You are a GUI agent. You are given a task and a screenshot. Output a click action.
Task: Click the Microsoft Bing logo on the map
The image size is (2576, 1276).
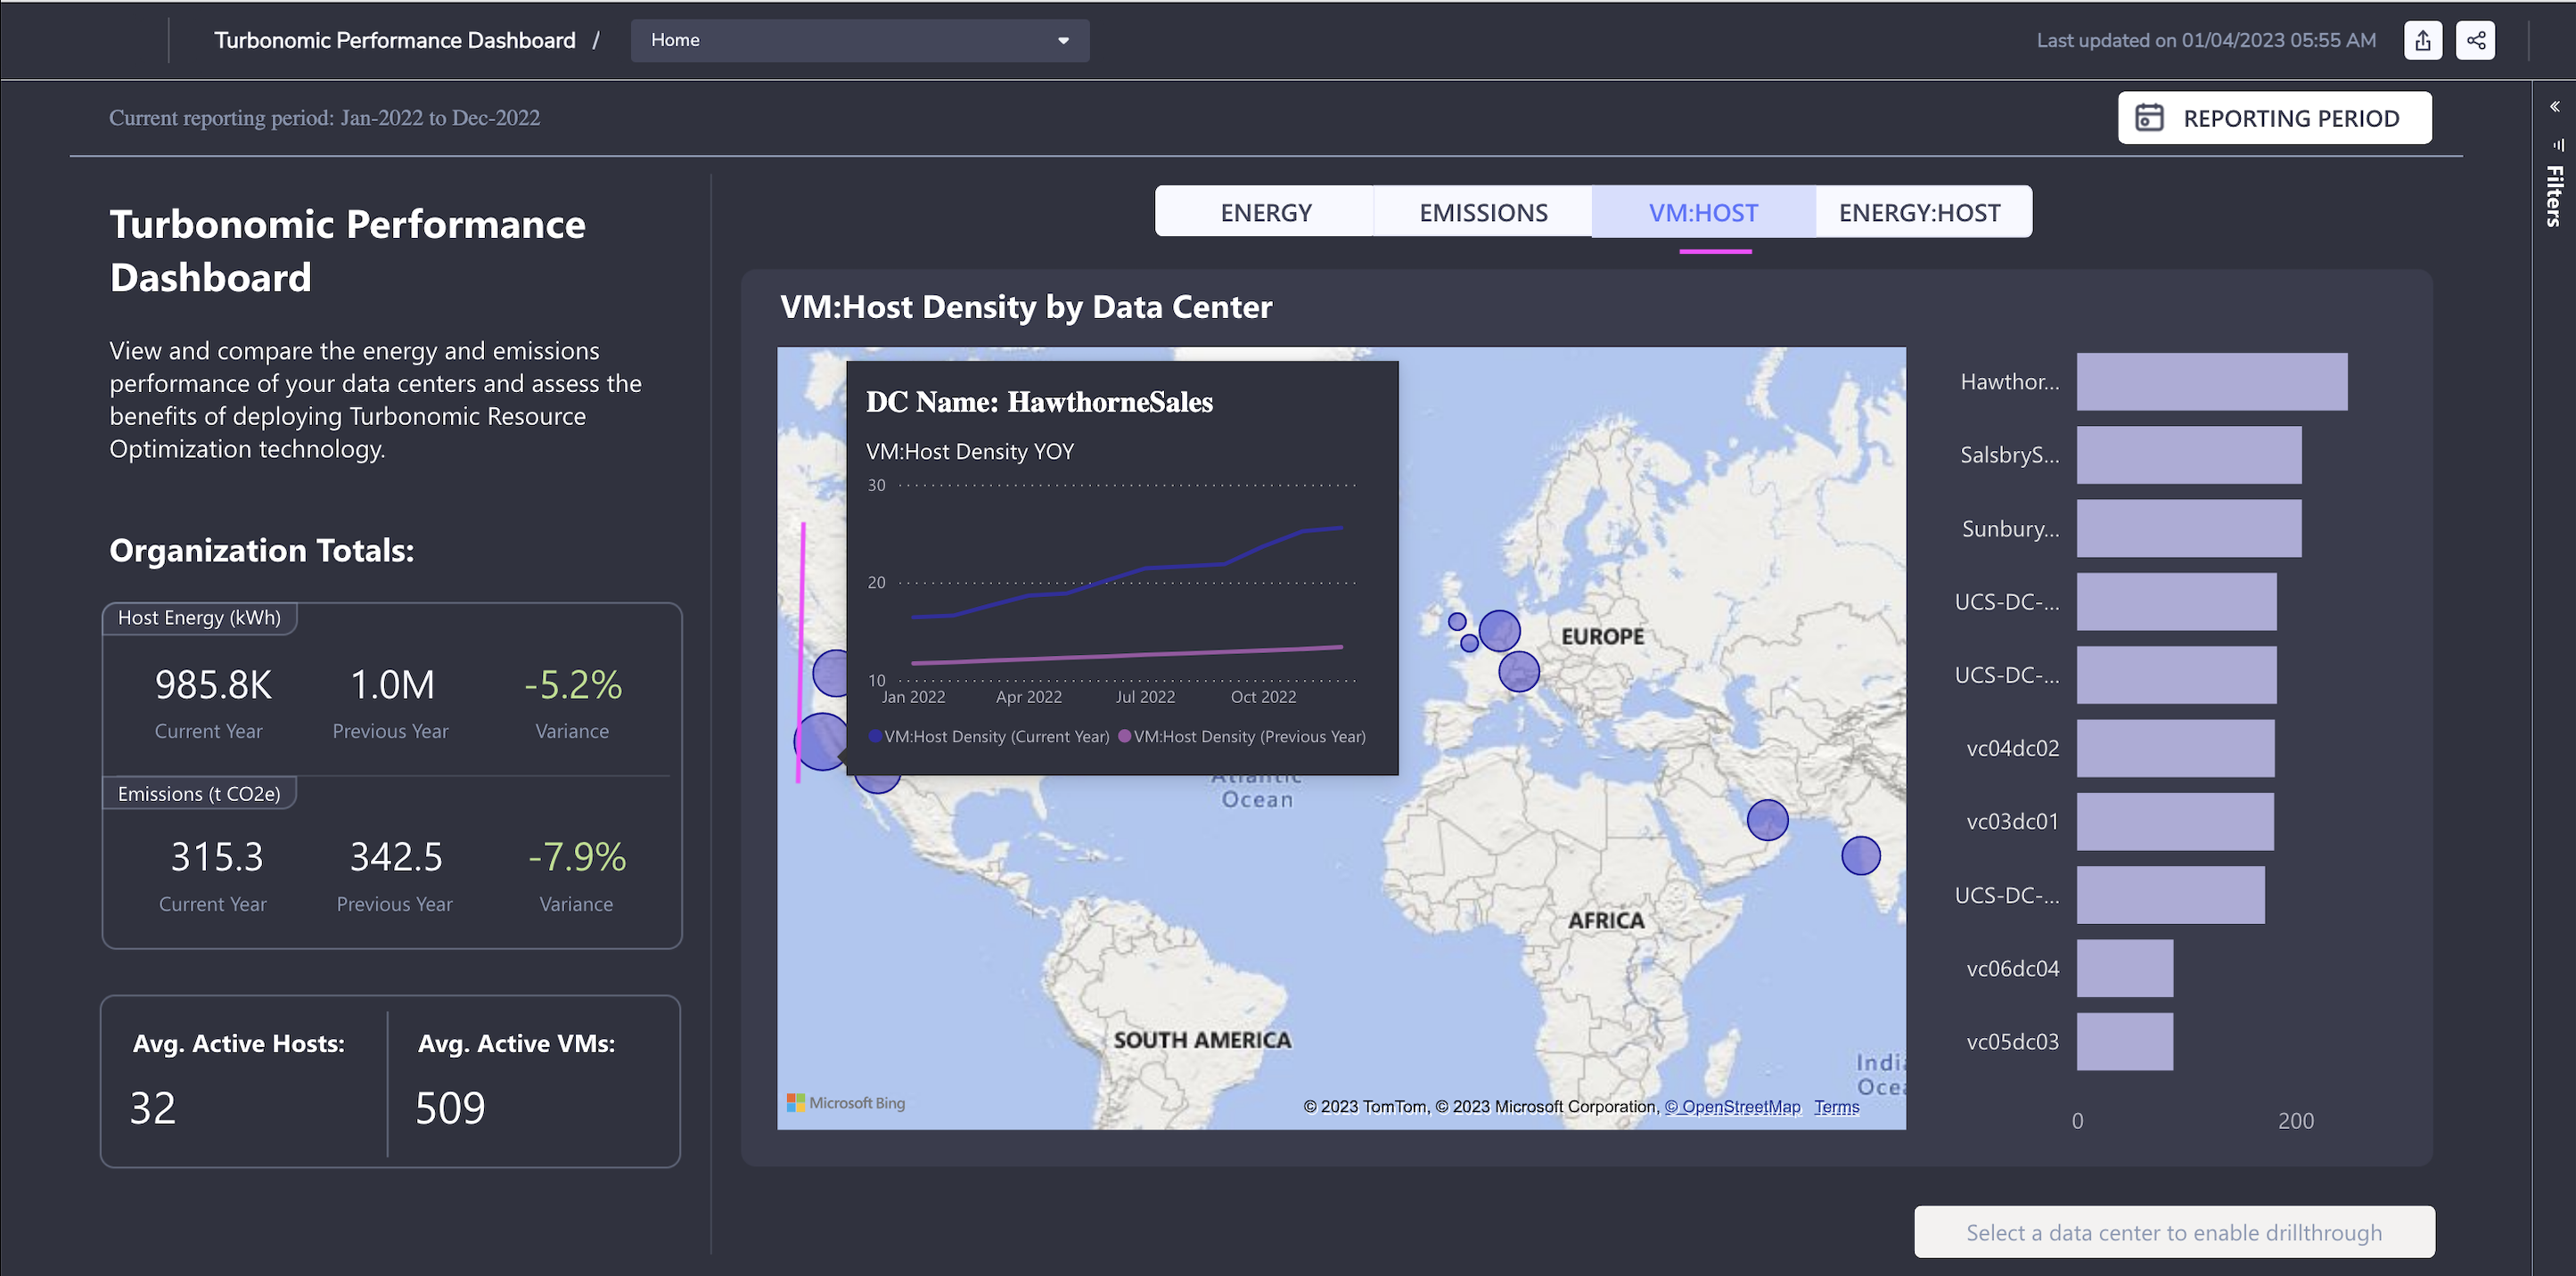click(x=846, y=1102)
